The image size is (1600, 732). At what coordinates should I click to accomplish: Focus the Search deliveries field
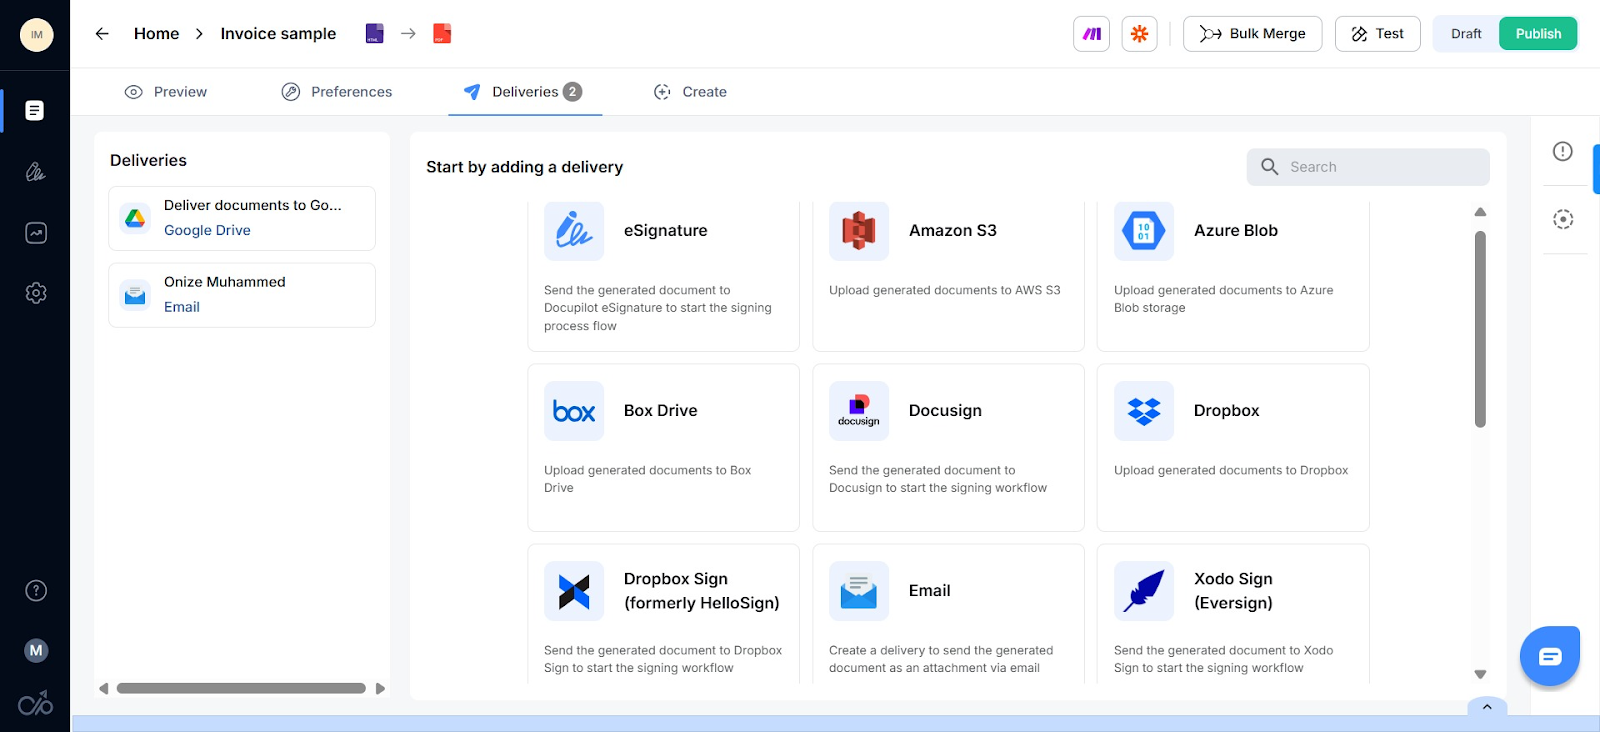[1368, 167]
